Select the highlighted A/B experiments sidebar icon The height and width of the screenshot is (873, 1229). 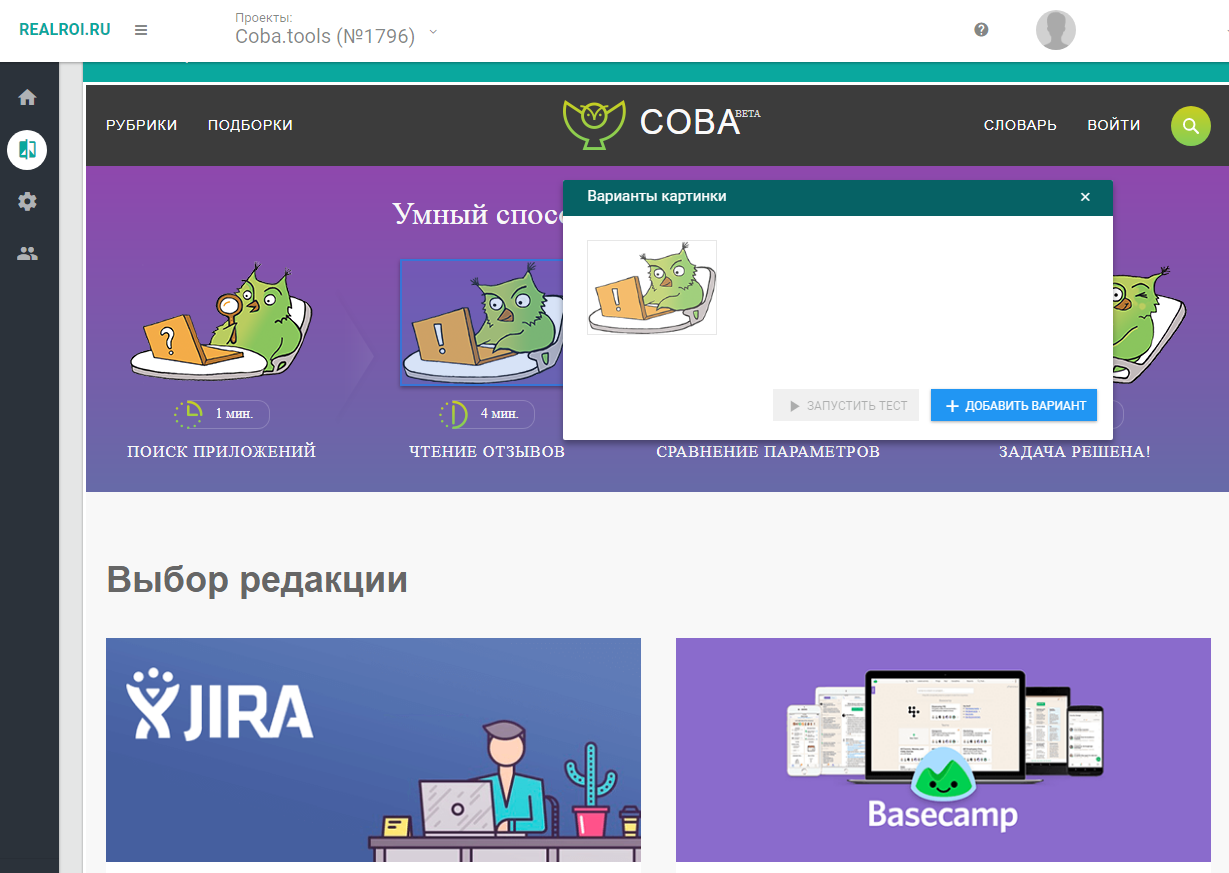coord(27,150)
